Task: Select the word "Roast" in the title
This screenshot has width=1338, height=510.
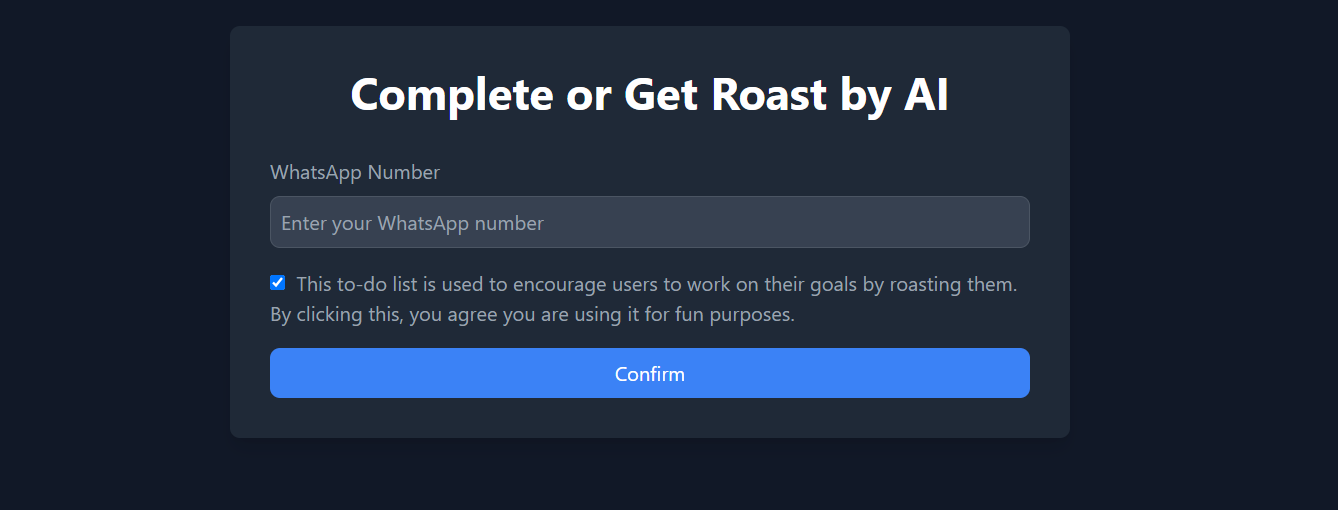Action: 768,95
